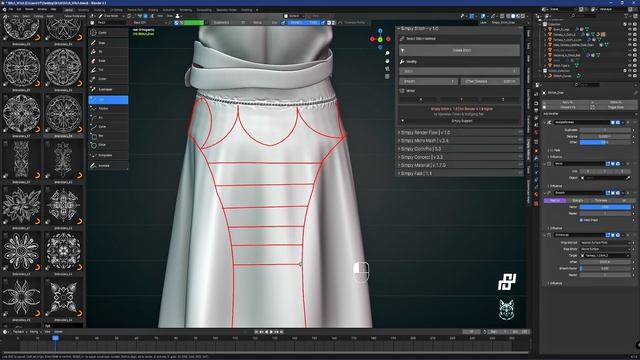Image resolution: width=640 pixels, height=360 pixels.
Task: Click the Simply Support button
Action: 461,121
